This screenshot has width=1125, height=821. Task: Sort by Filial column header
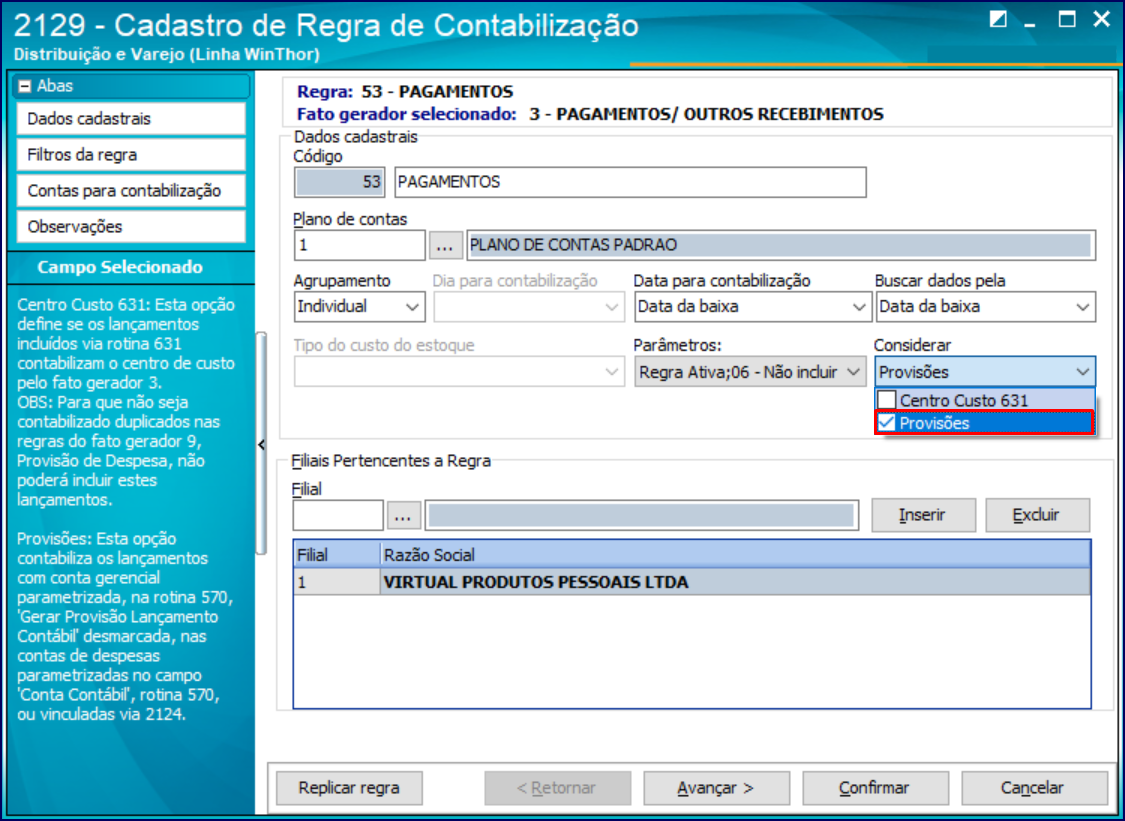point(336,555)
